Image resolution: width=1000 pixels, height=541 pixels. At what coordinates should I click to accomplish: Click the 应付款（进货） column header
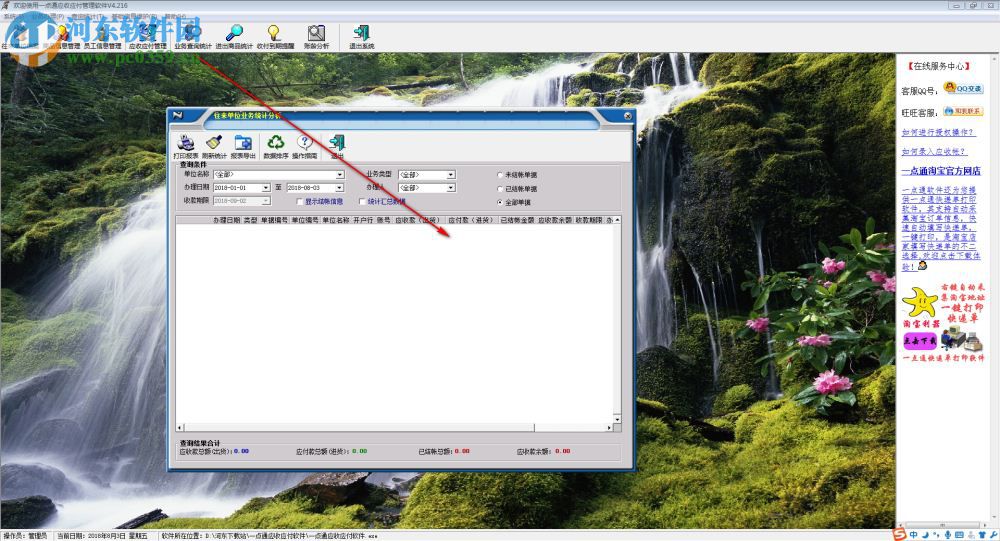coord(471,219)
